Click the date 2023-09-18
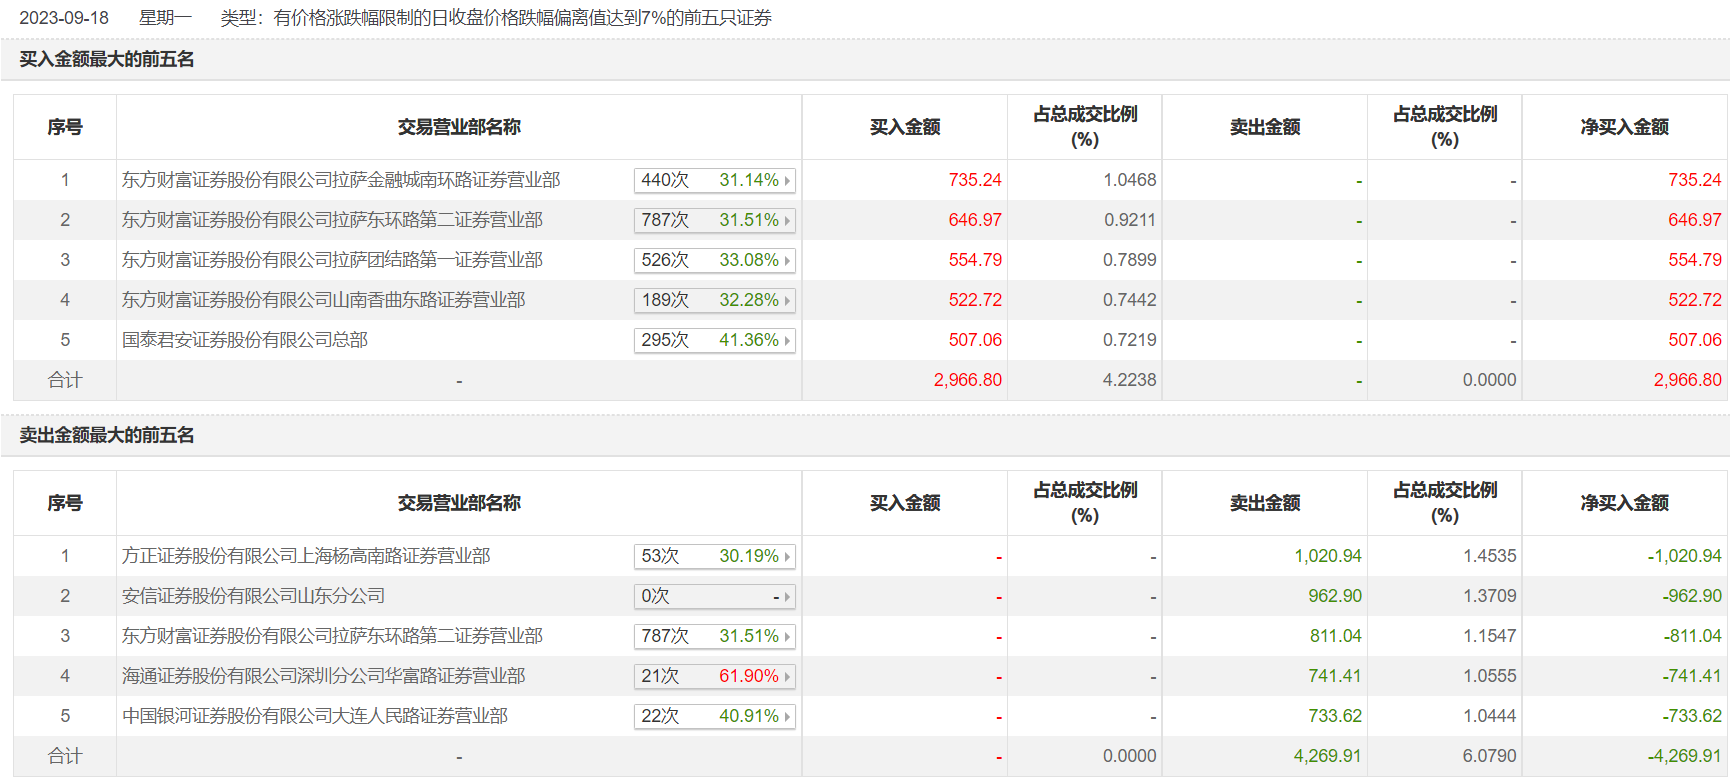The width and height of the screenshot is (1730, 779). point(64,18)
